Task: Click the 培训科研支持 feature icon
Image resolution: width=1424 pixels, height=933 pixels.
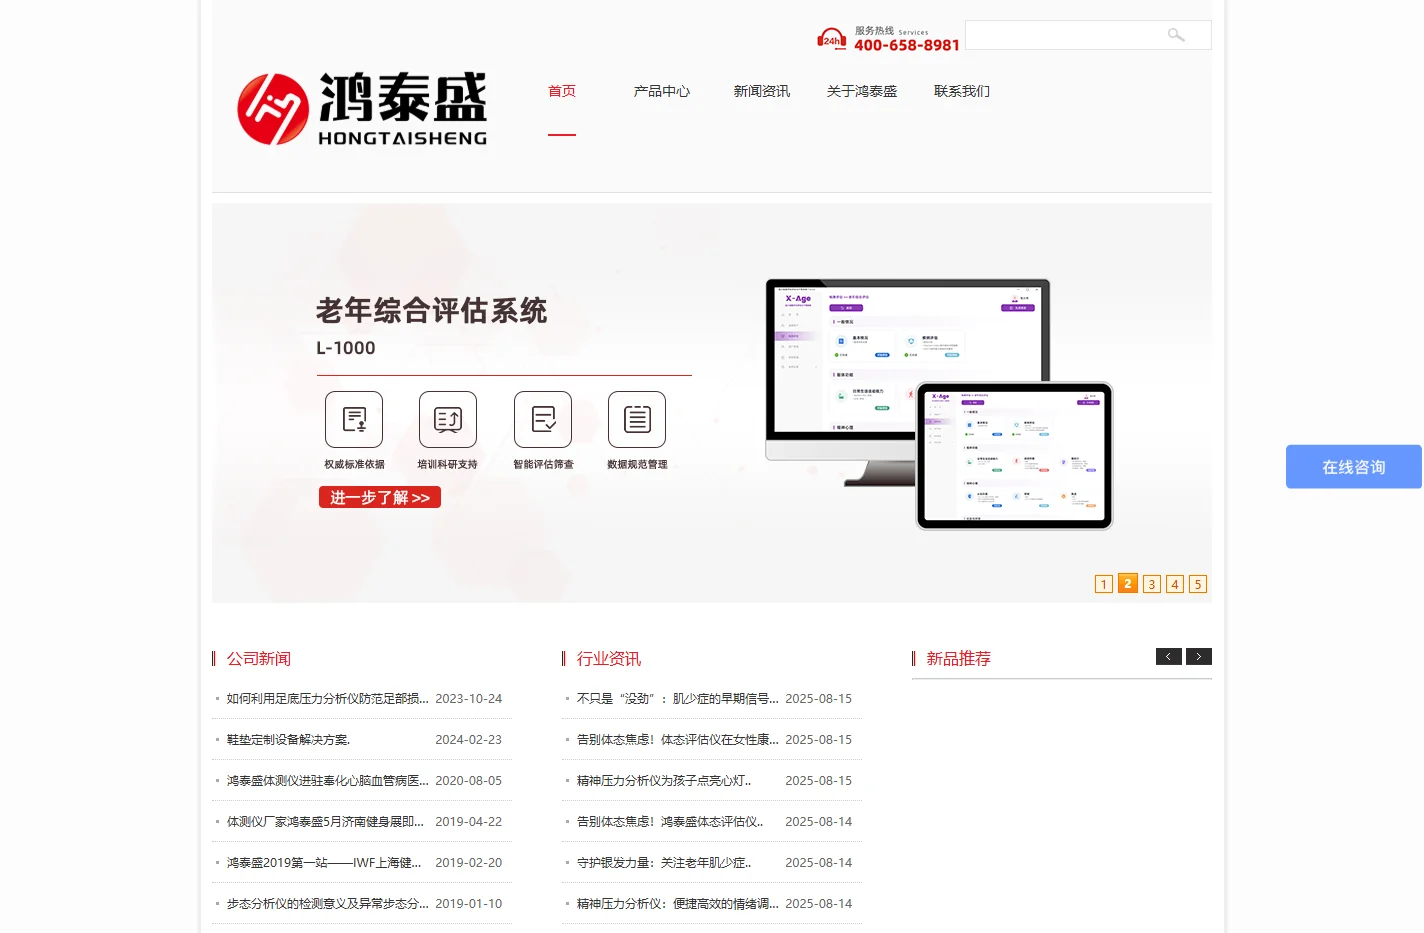Action: point(448,419)
